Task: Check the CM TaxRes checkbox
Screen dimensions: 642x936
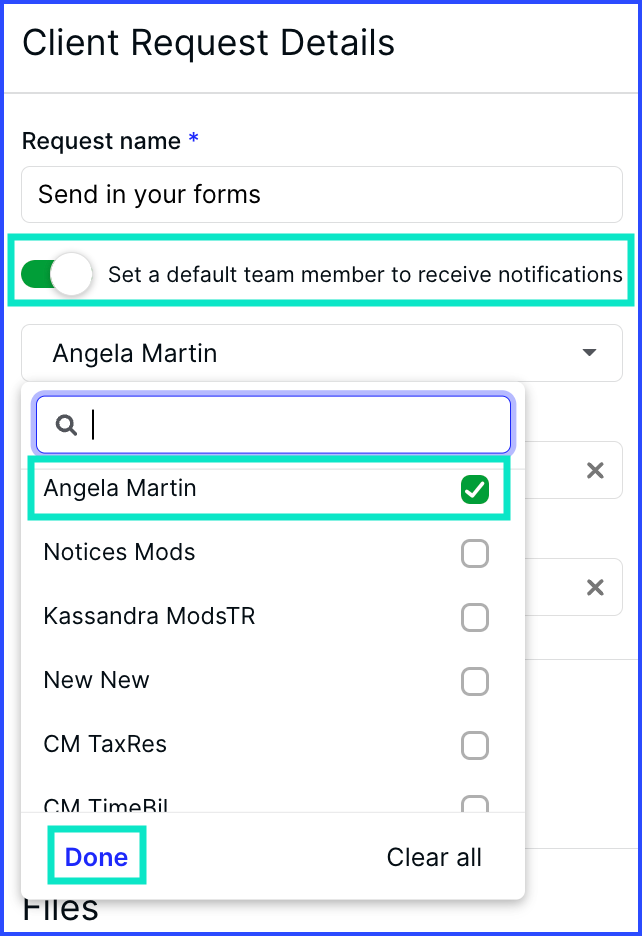Action: click(475, 745)
